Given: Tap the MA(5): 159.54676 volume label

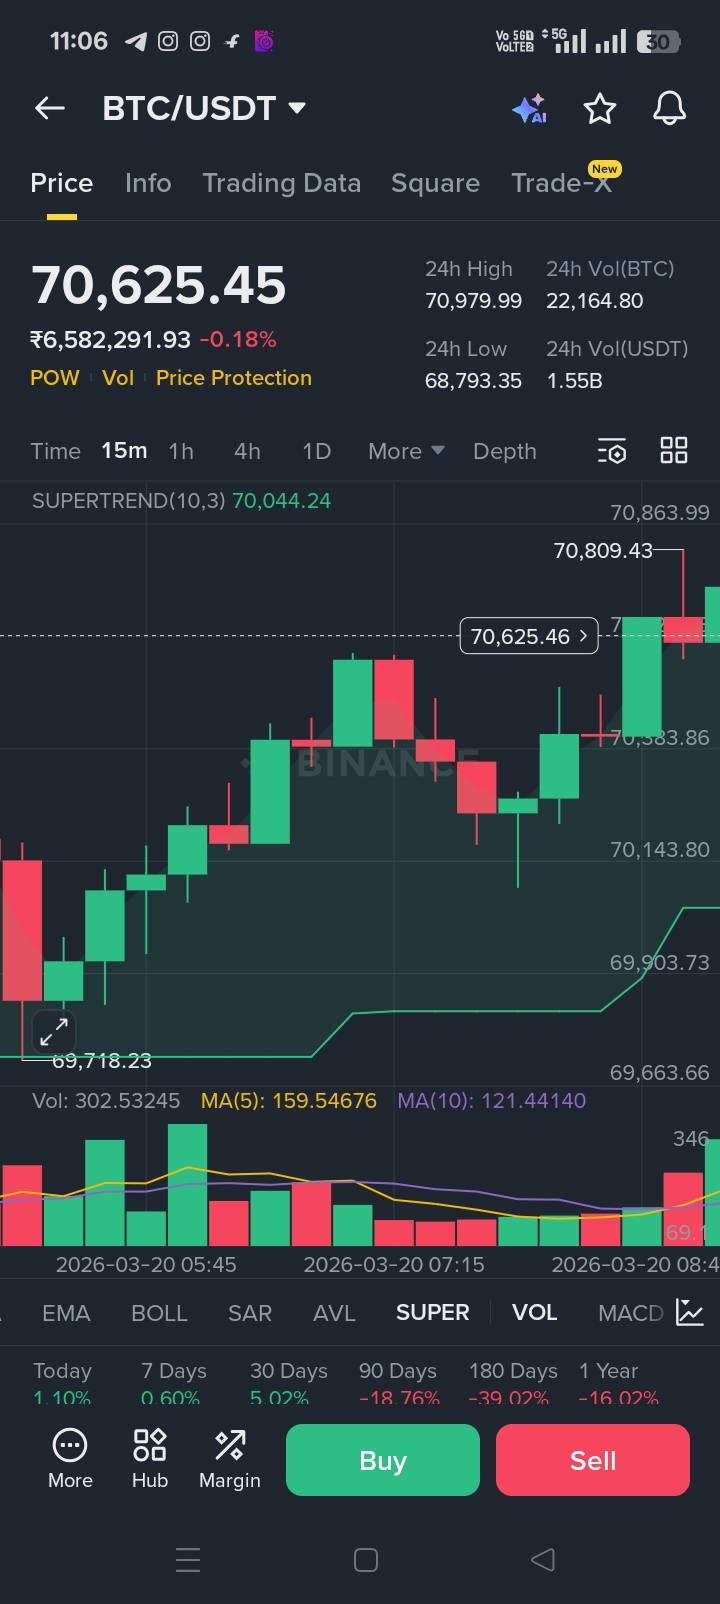Looking at the screenshot, I should tap(289, 1101).
